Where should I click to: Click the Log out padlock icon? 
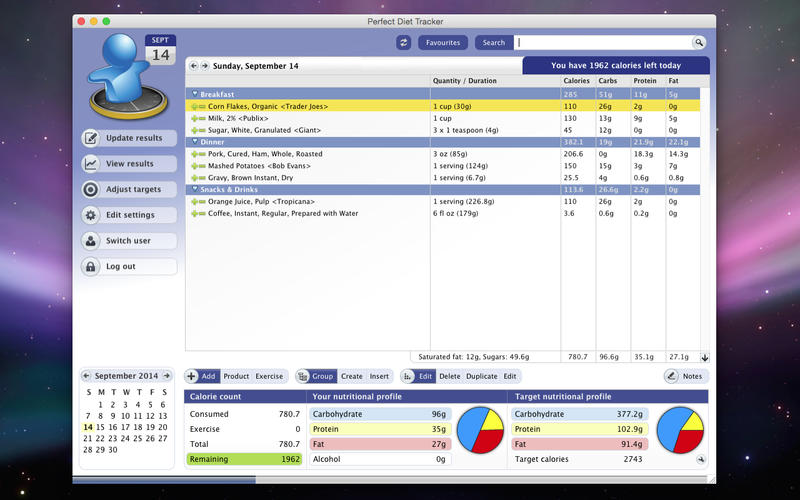coord(91,267)
